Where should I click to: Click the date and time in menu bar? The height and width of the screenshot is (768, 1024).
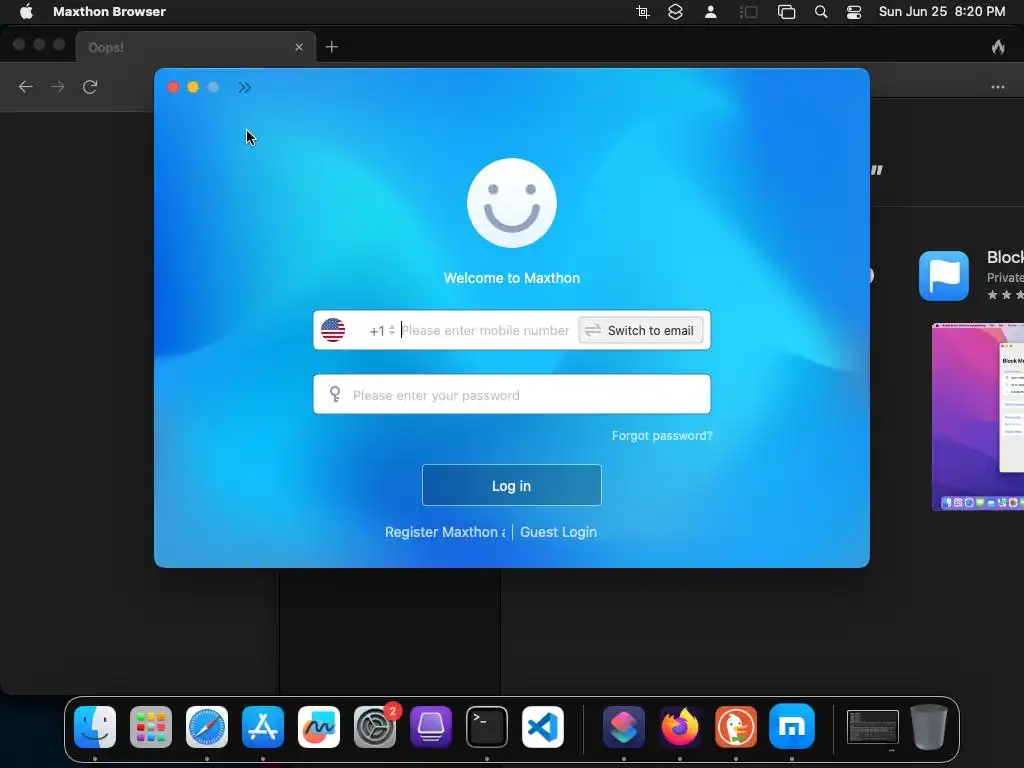942,12
